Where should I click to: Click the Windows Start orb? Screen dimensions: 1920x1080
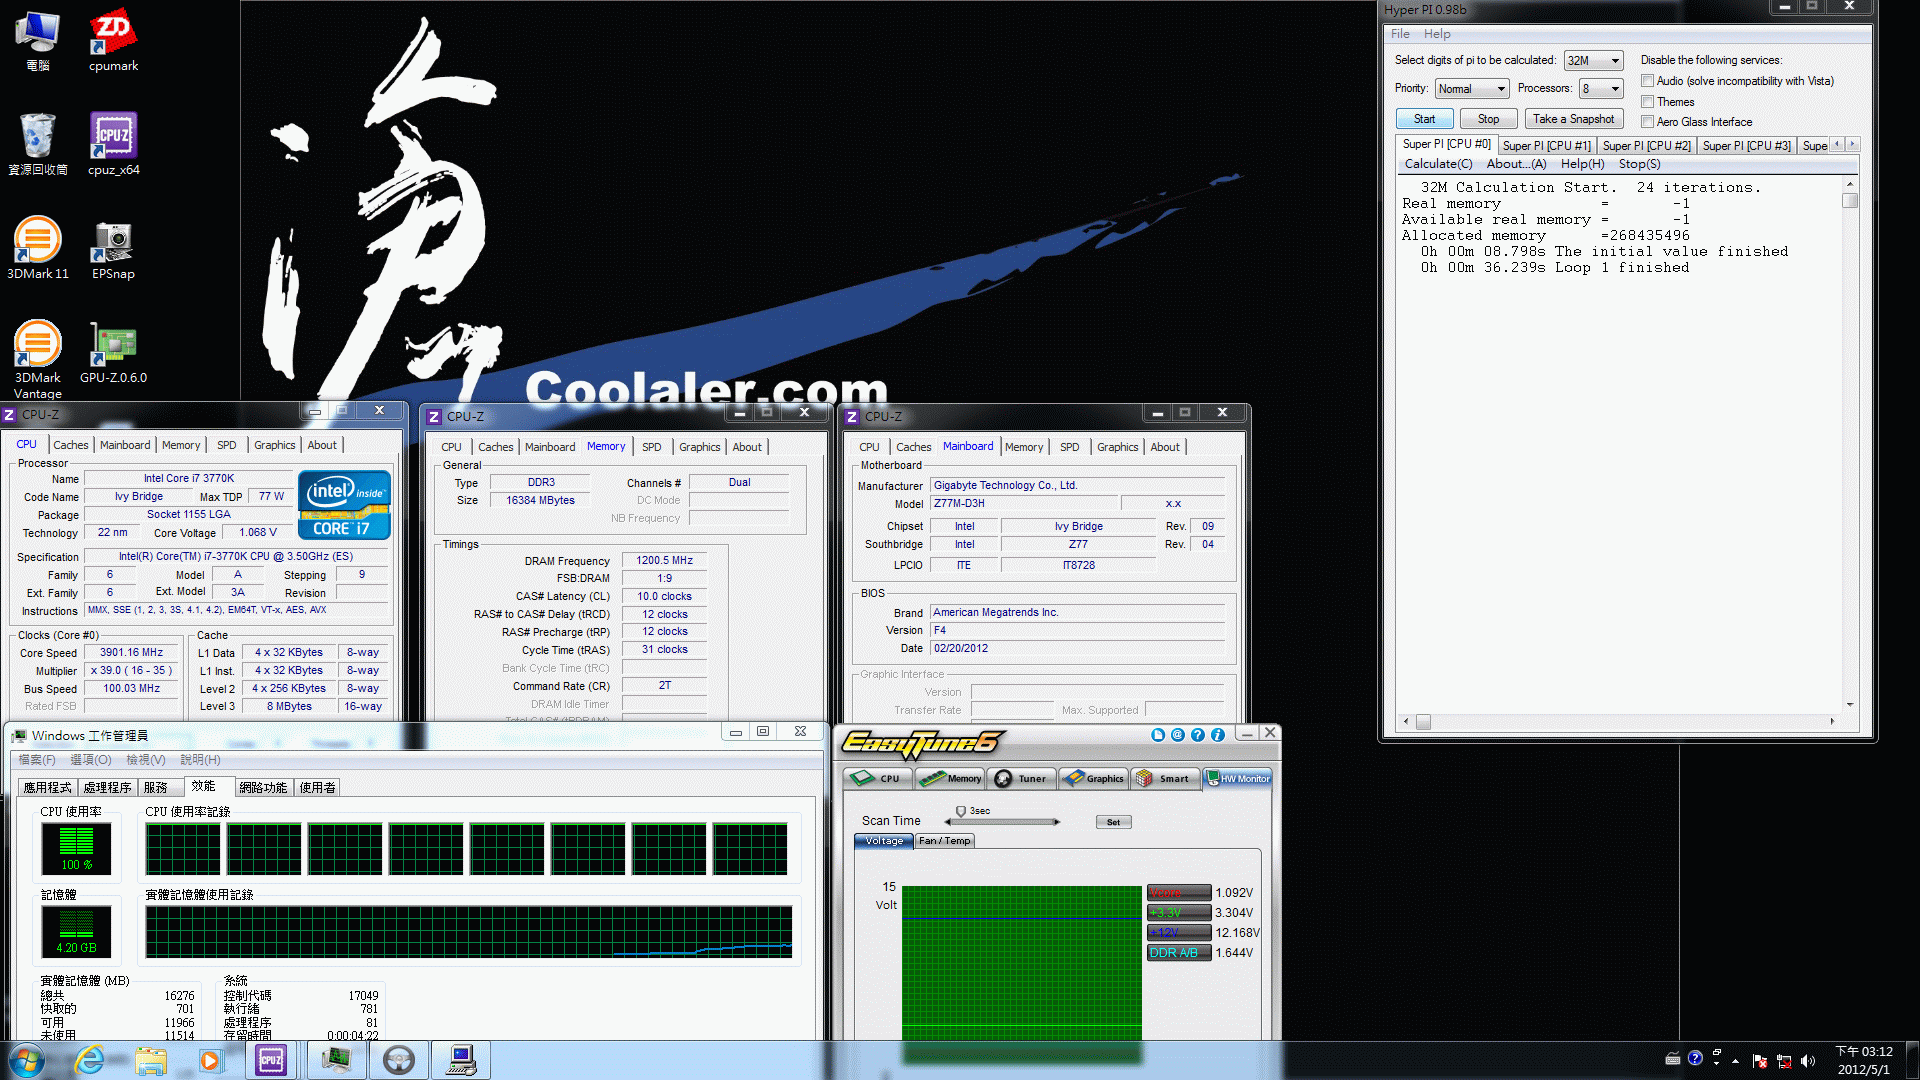point(27,1060)
